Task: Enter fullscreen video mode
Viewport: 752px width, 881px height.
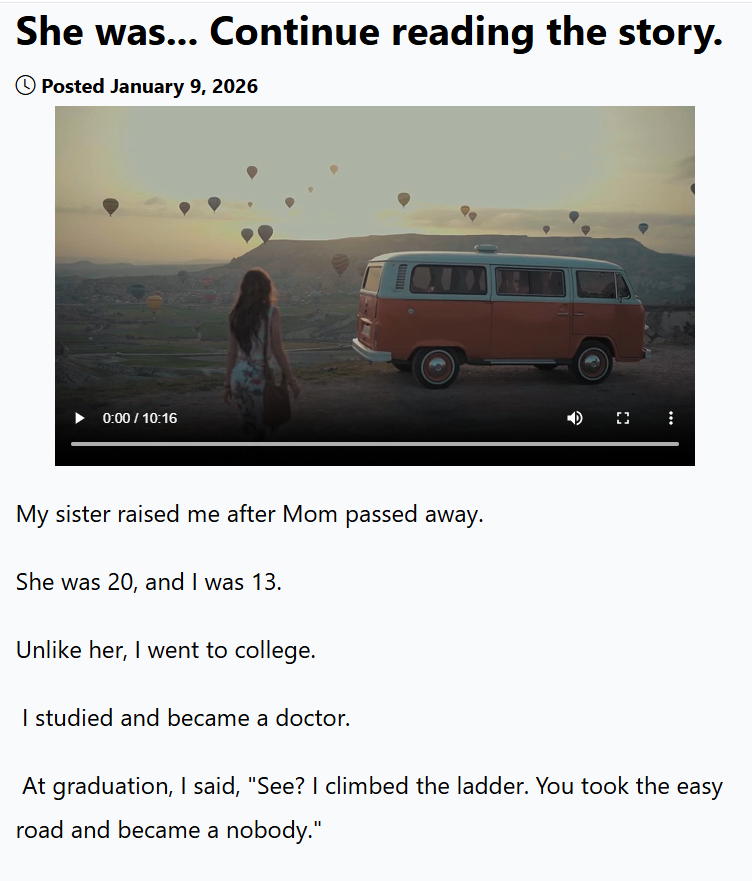Action: point(623,418)
